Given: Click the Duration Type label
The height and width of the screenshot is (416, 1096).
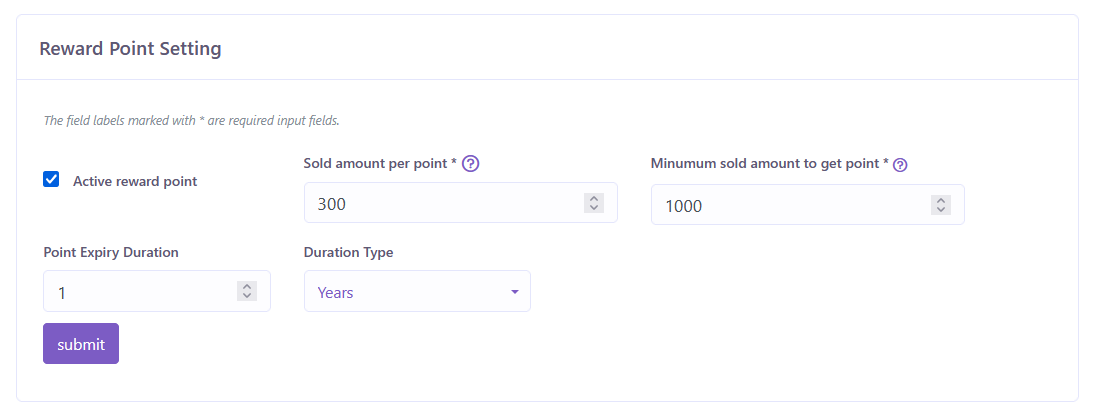Looking at the screenshot, I should point(348,252).
